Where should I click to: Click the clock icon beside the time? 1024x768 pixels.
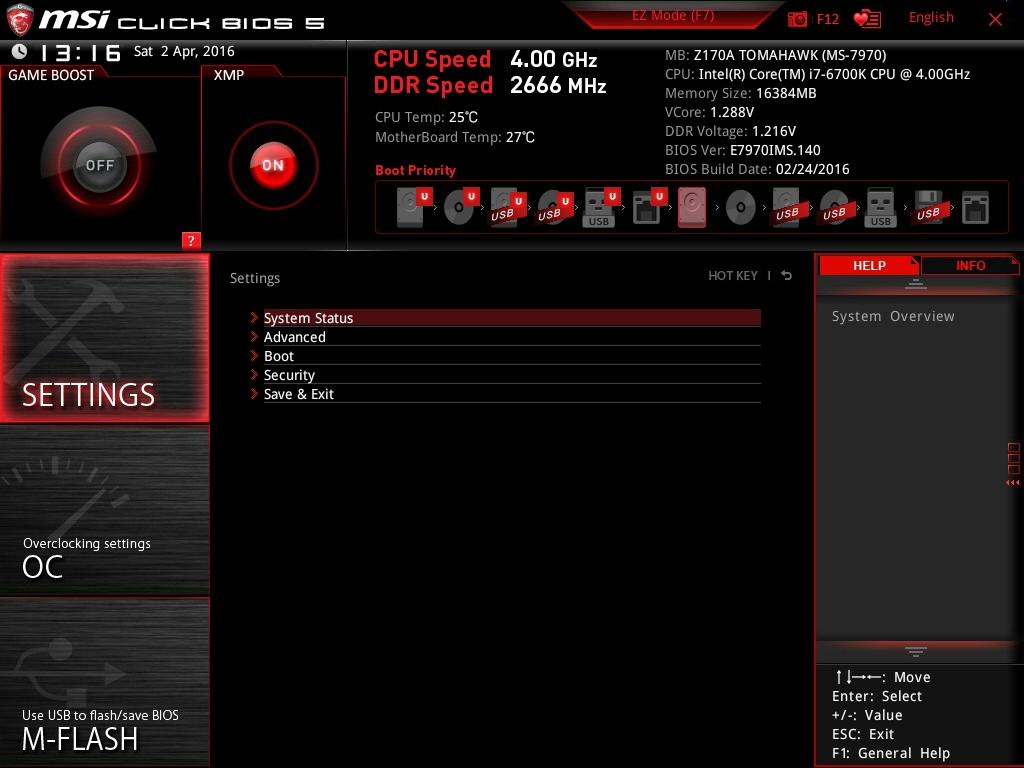pos(19,51)
